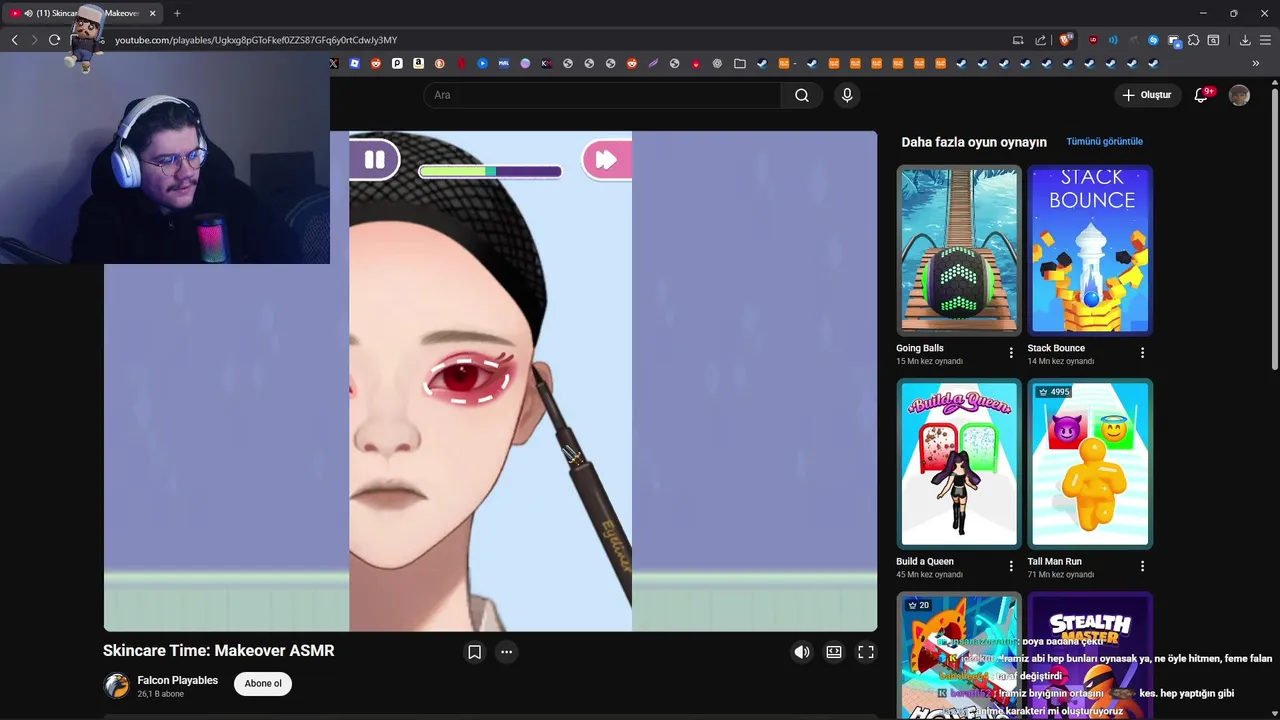This screenshot has width=1280, height=720.
Task: Open the account avatar menu
Action: pyautogui.click(x=1239, y=95)
